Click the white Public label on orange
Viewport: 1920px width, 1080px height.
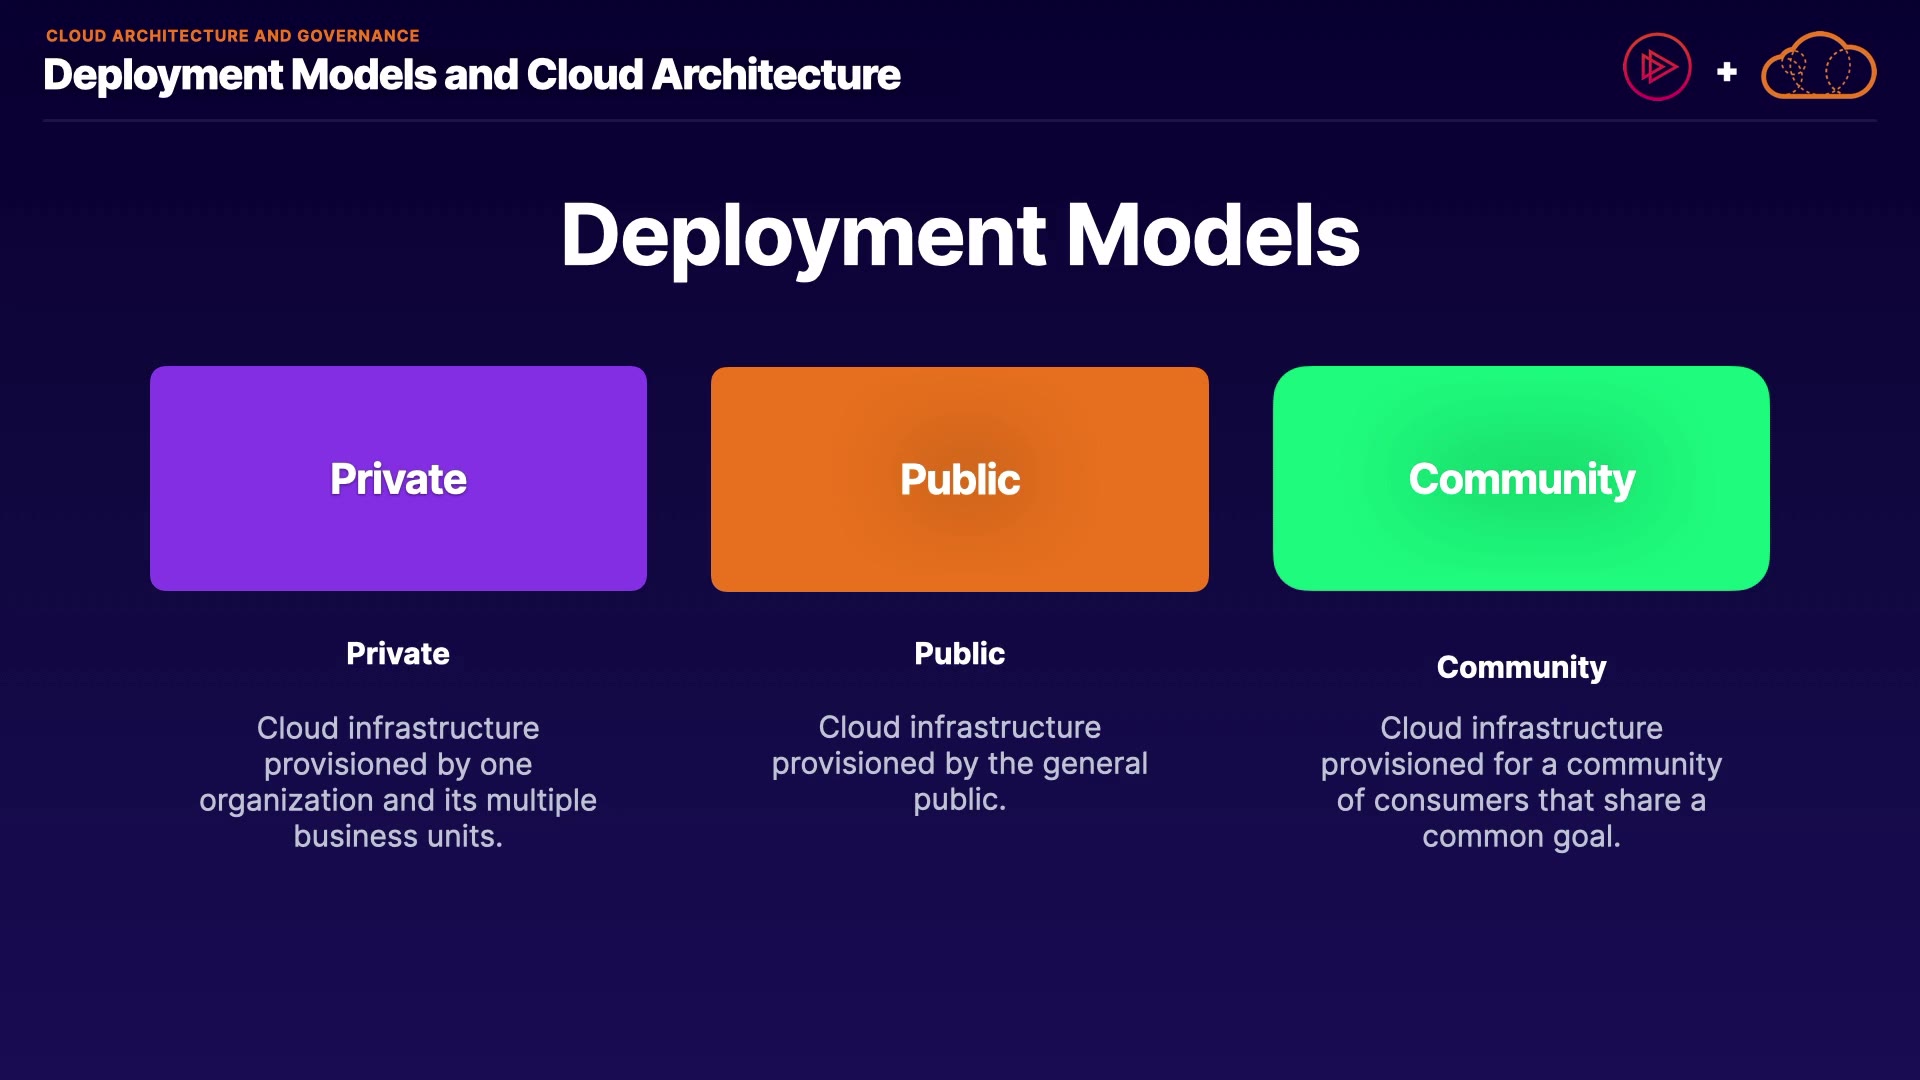point(959,479)
